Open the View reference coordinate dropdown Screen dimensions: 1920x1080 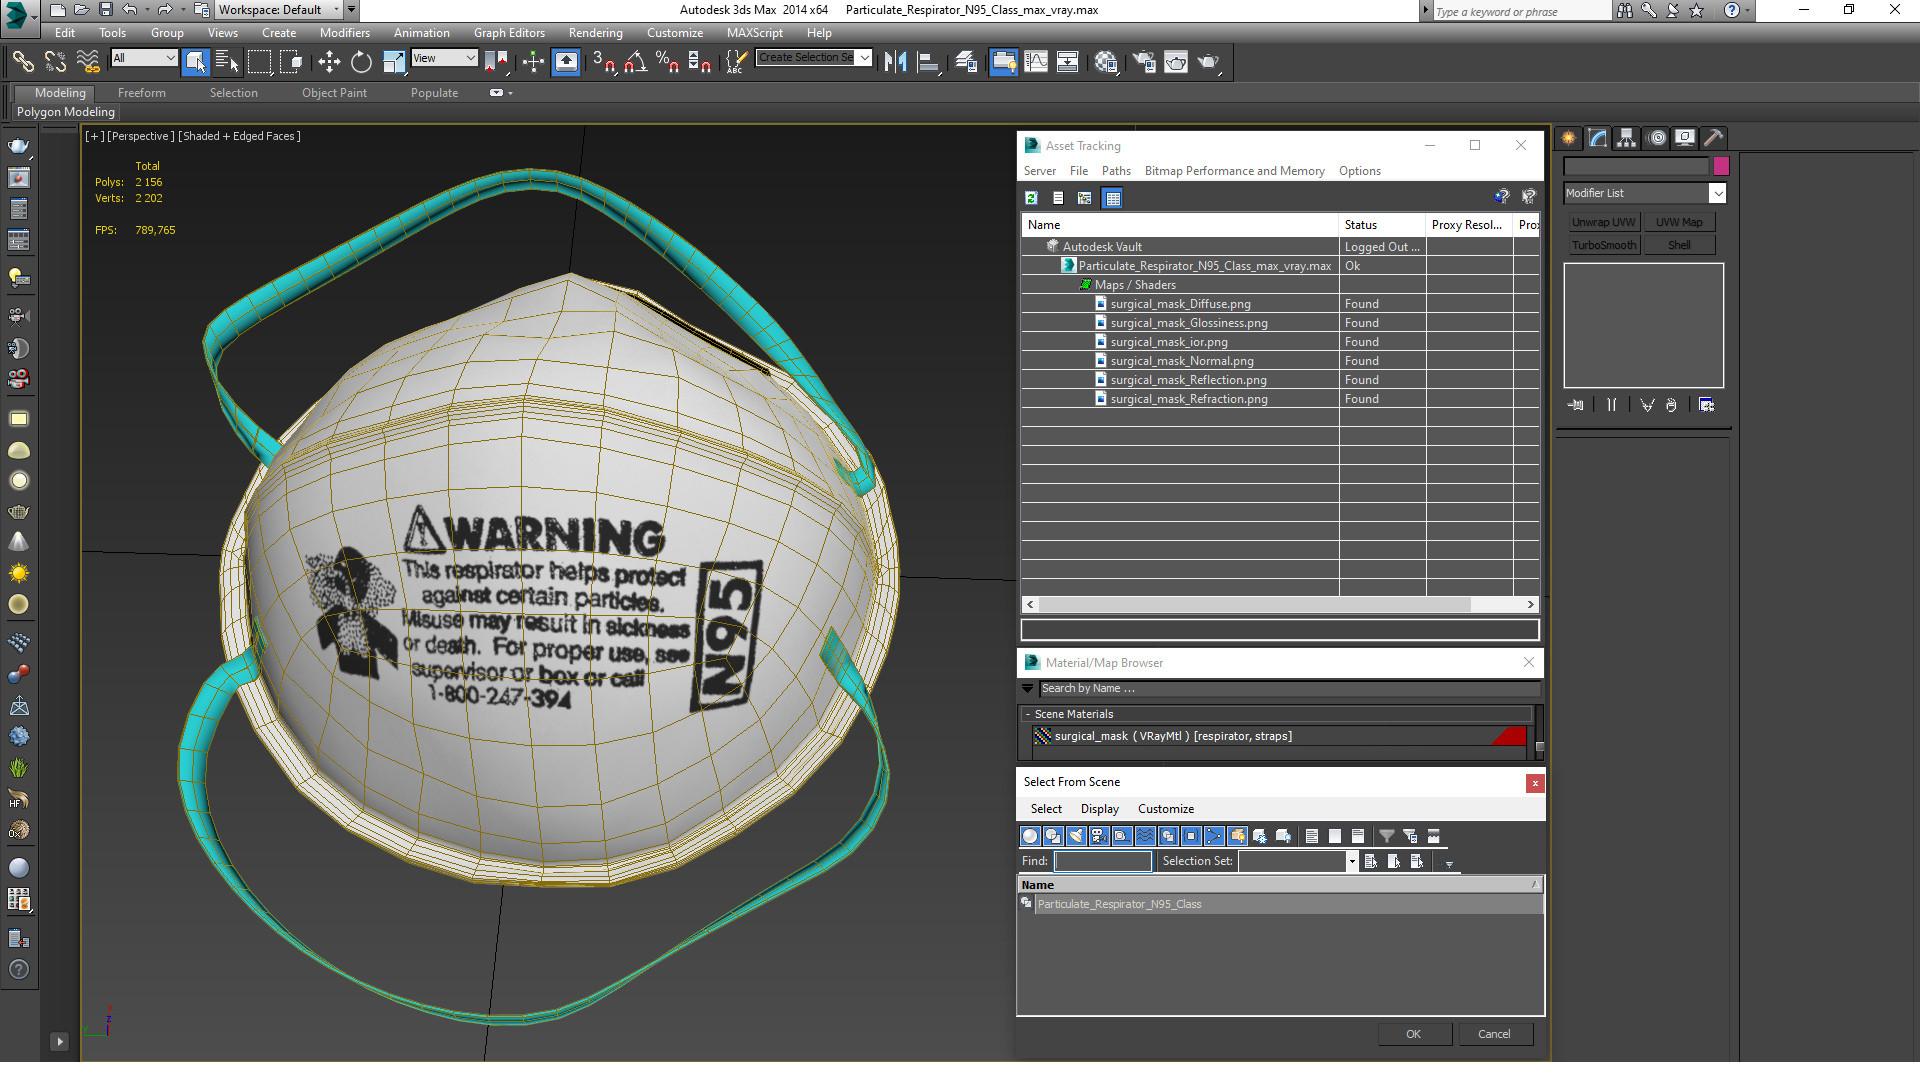(444, 58)
